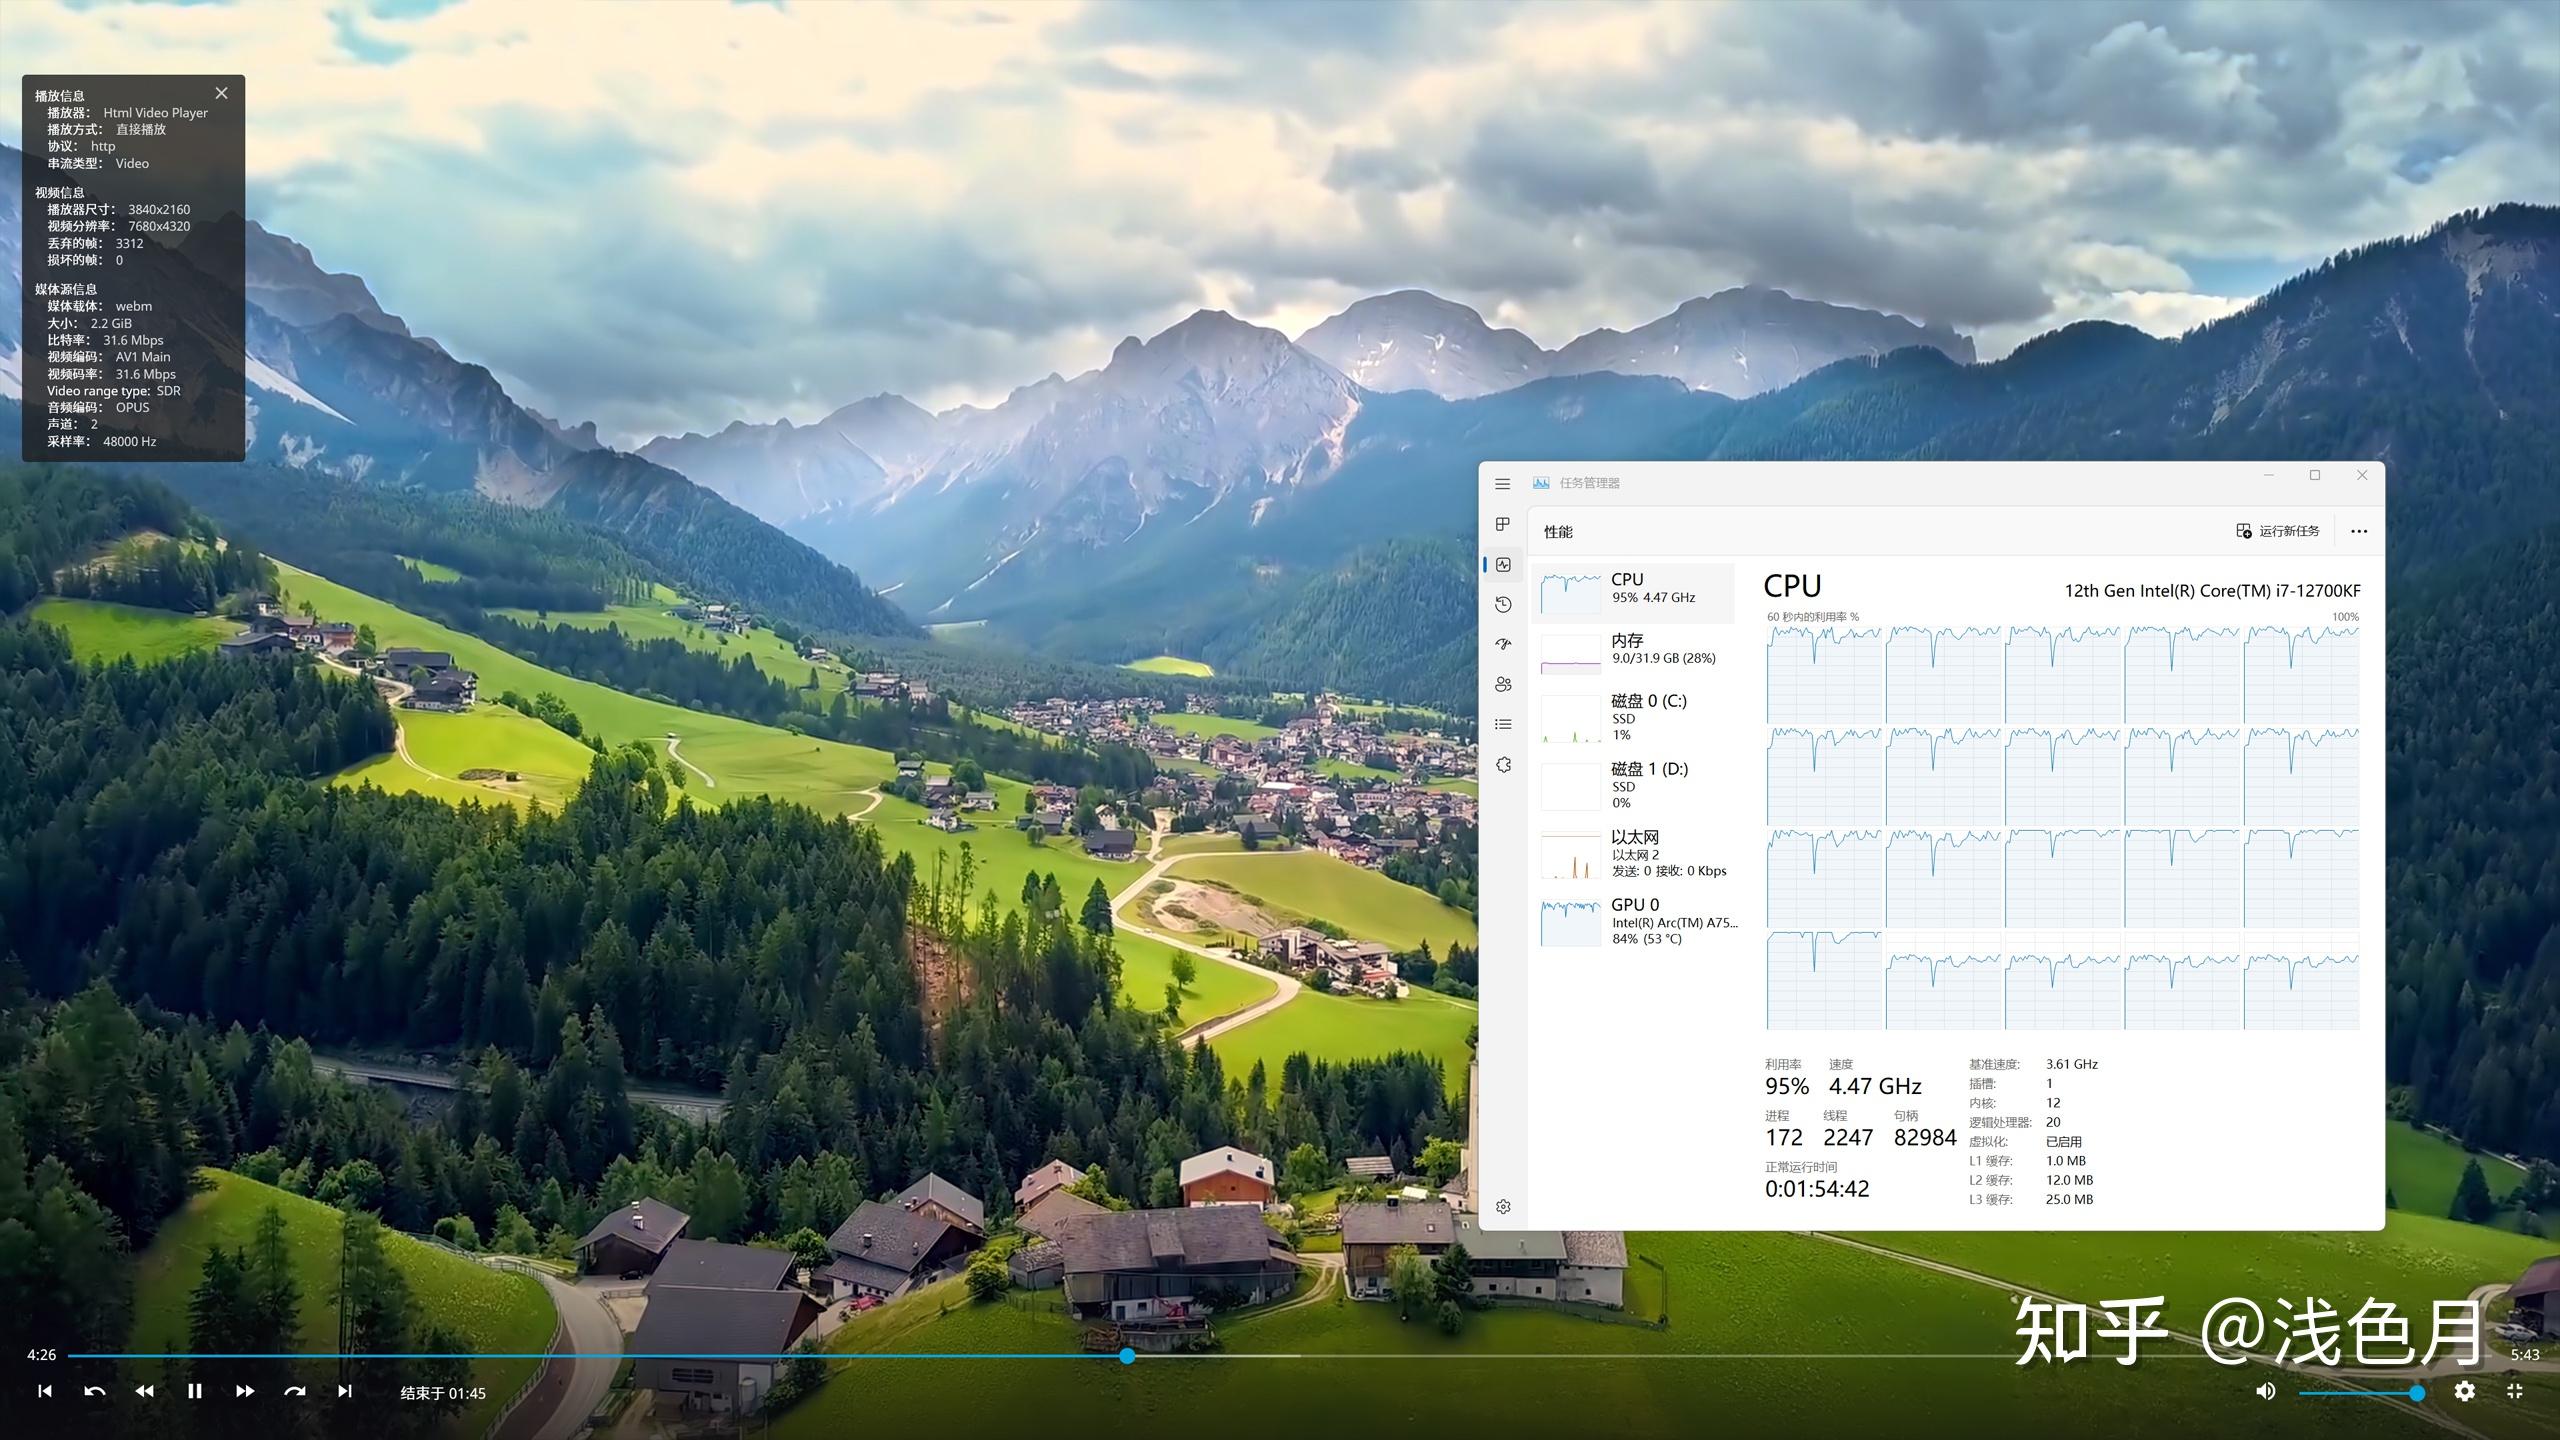Screen dimensions: 2560x1440
Task: Click the fast forward button
Action: [244, 1391]
